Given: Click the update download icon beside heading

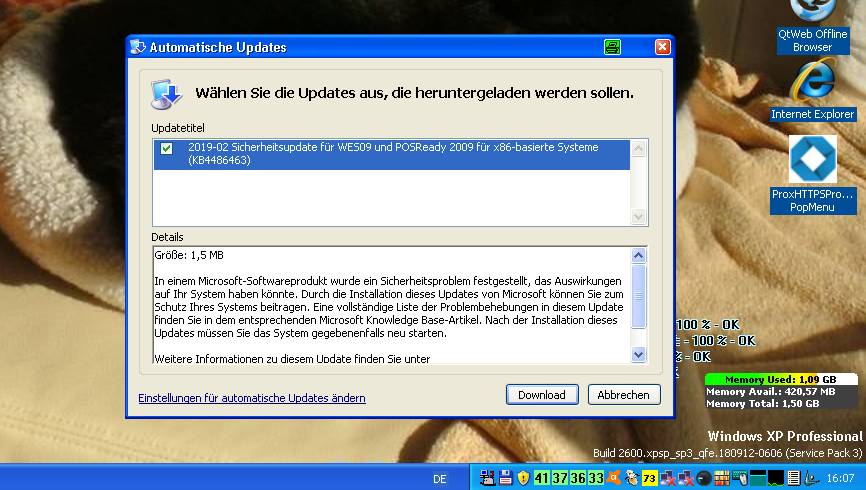Looking at the screenshot, I should tap(166, 94).
